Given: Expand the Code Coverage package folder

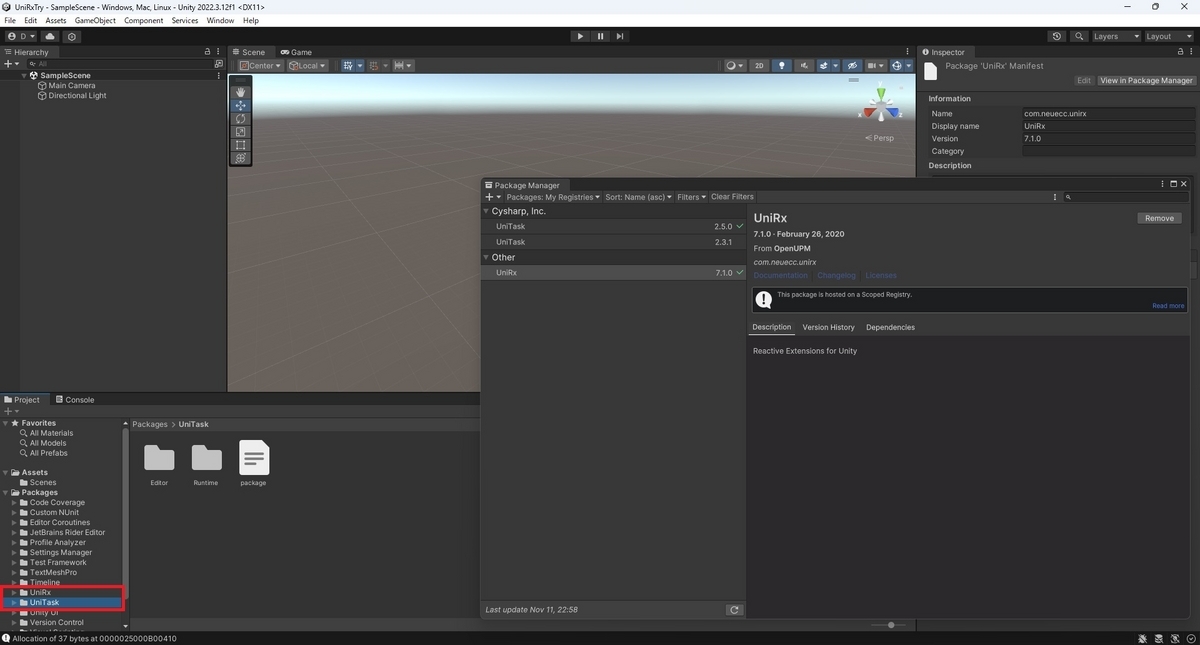Looking at the screenshot, I should (x=14, y=503).
